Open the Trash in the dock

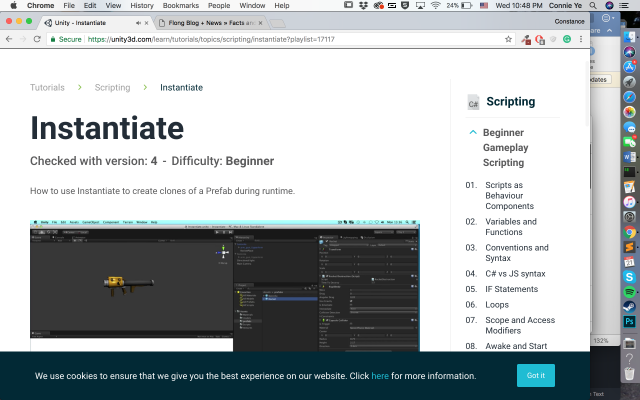(x=629, y=373)
